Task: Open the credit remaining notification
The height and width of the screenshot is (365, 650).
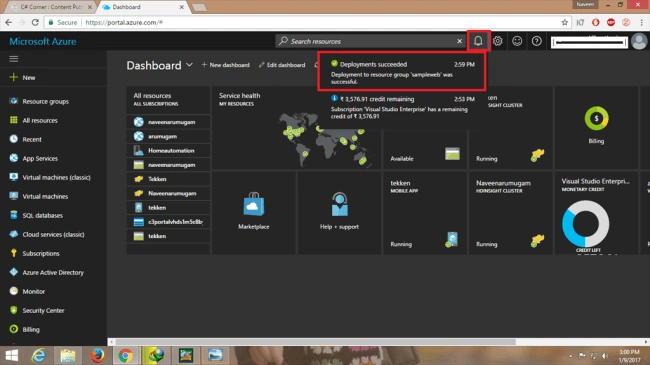Action: click(402, 107)
